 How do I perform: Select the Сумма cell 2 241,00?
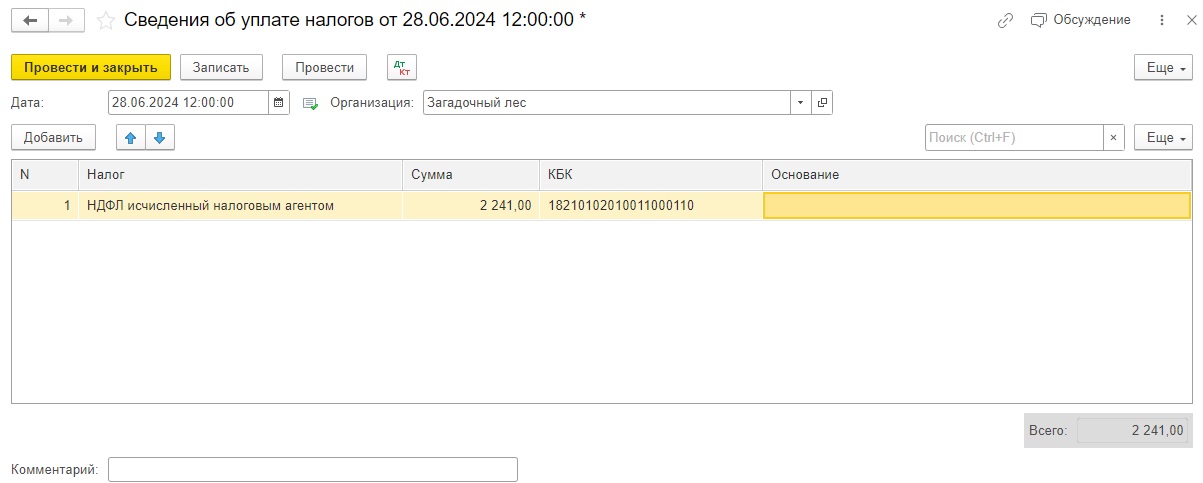coord(471,206)
